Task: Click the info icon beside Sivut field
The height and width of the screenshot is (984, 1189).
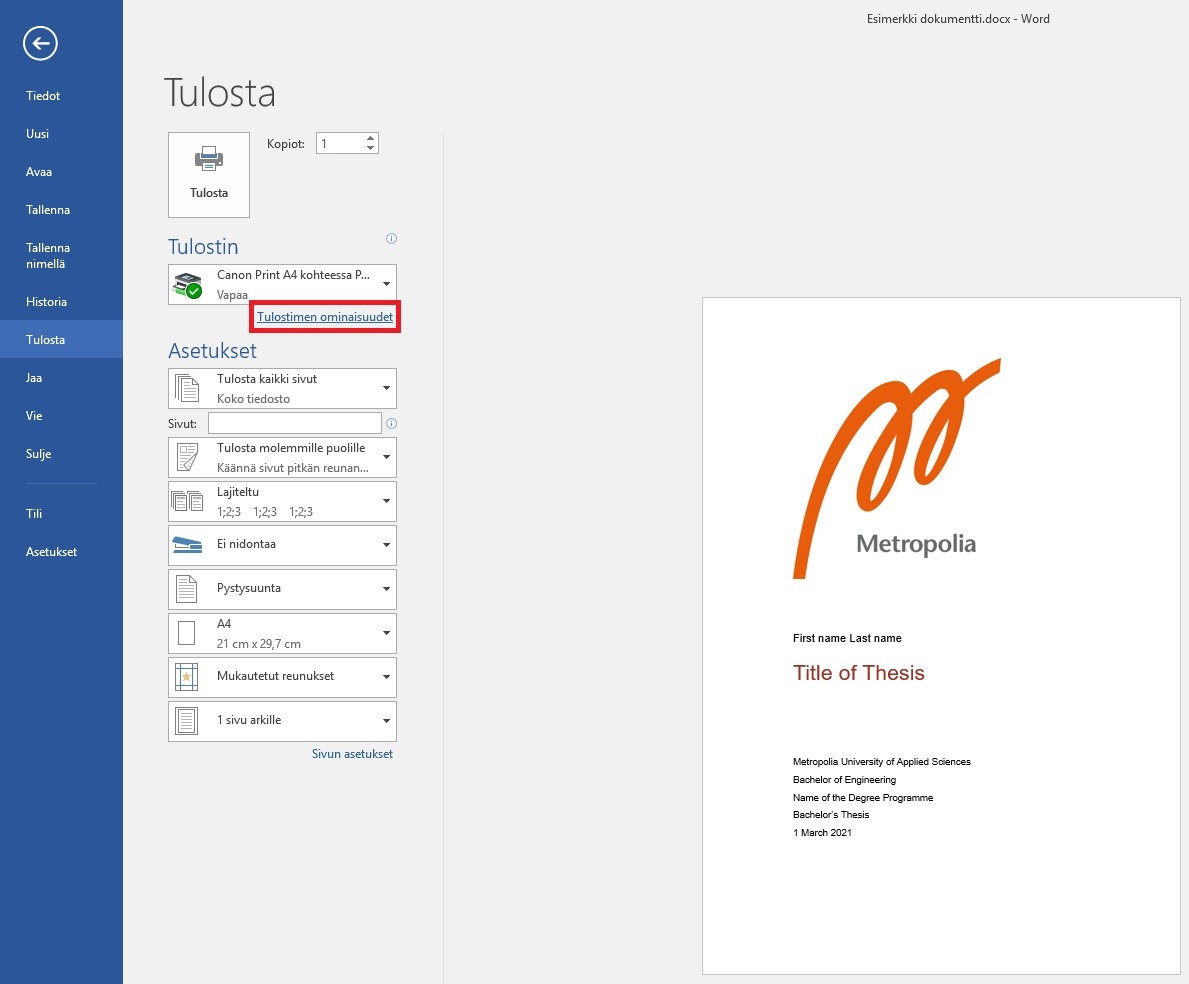Action: (391, 424)
